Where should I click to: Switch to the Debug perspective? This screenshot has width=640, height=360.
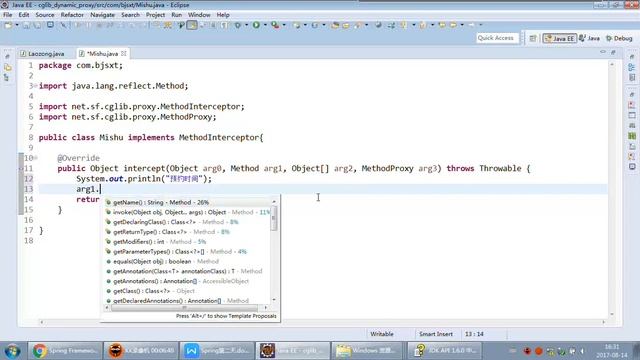coord(619,38)
